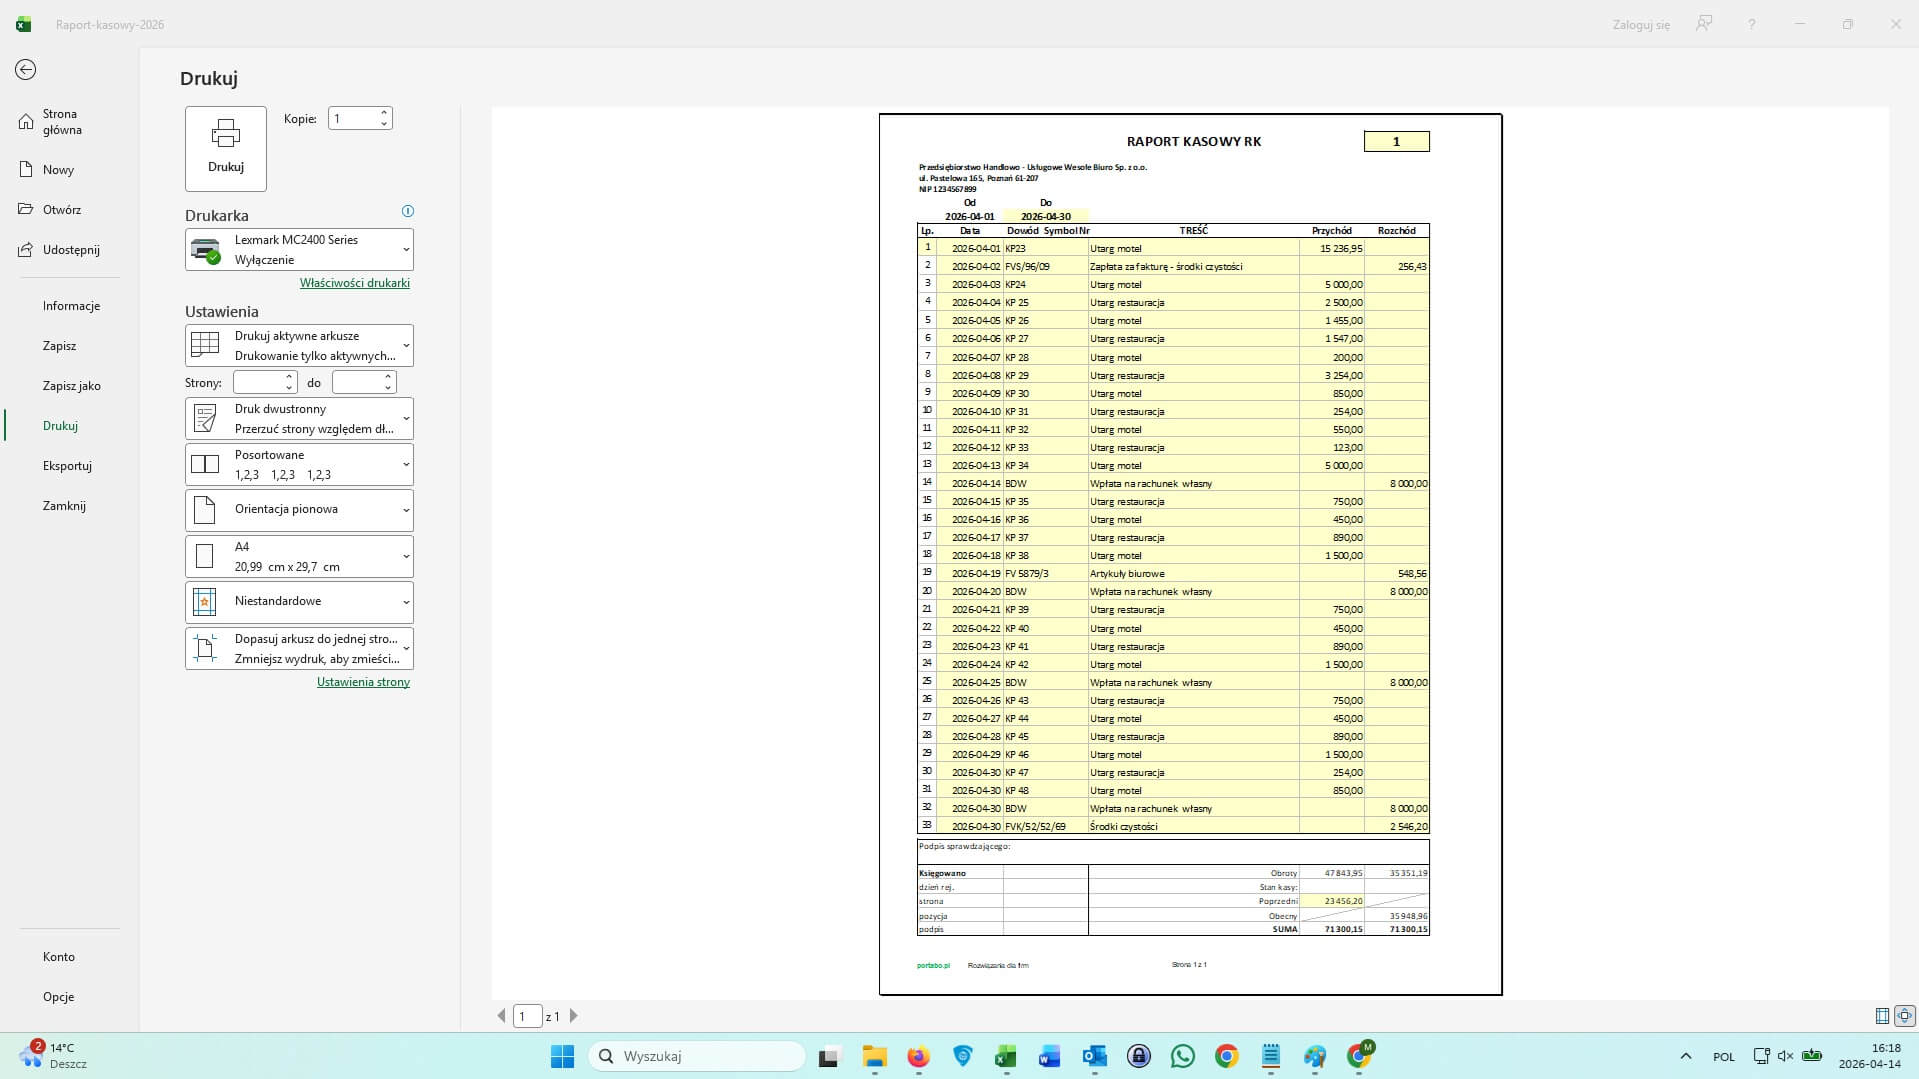
Task: Toggle zoom to page icon in preview
Action: (x=1905, y=1016)
